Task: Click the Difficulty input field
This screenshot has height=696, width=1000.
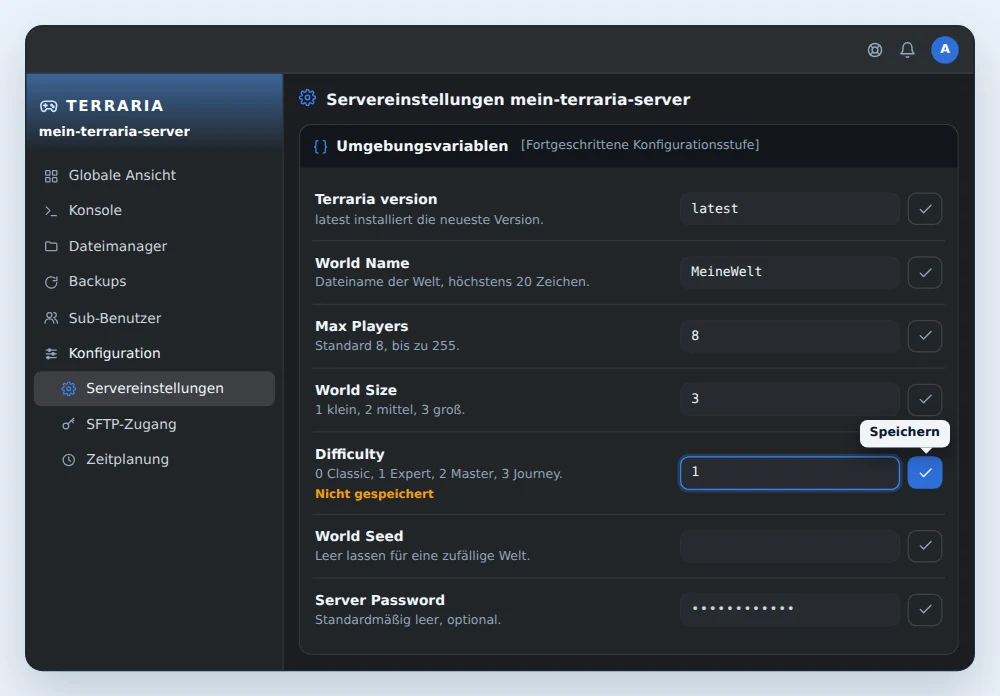Action: coord(790,473)
